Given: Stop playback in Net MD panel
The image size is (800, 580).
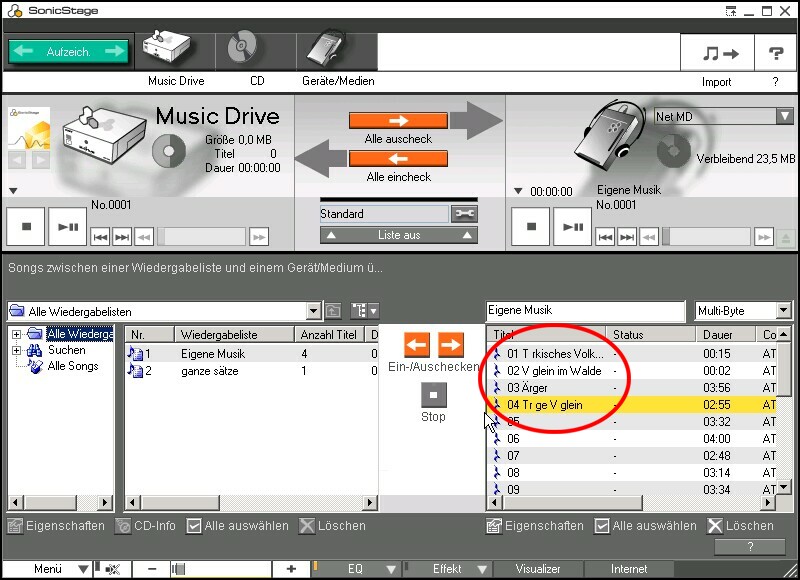Looking at the screenshot, I should click(531, 226).
